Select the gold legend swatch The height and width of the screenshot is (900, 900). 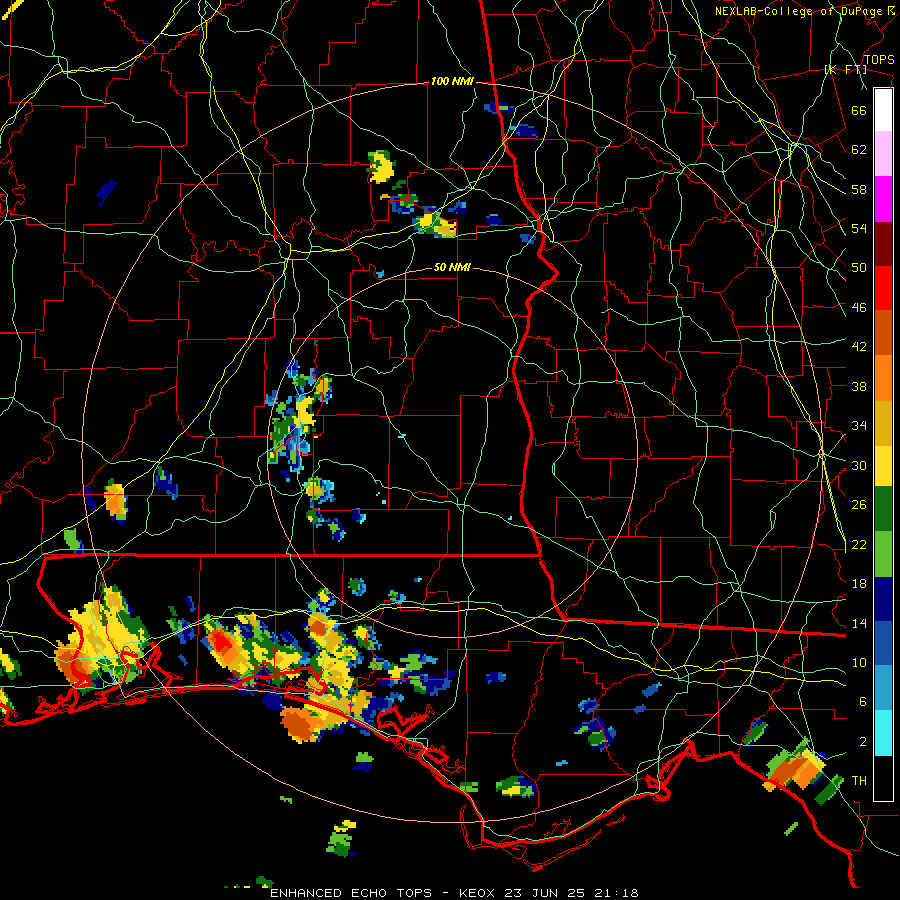[883, 423]
